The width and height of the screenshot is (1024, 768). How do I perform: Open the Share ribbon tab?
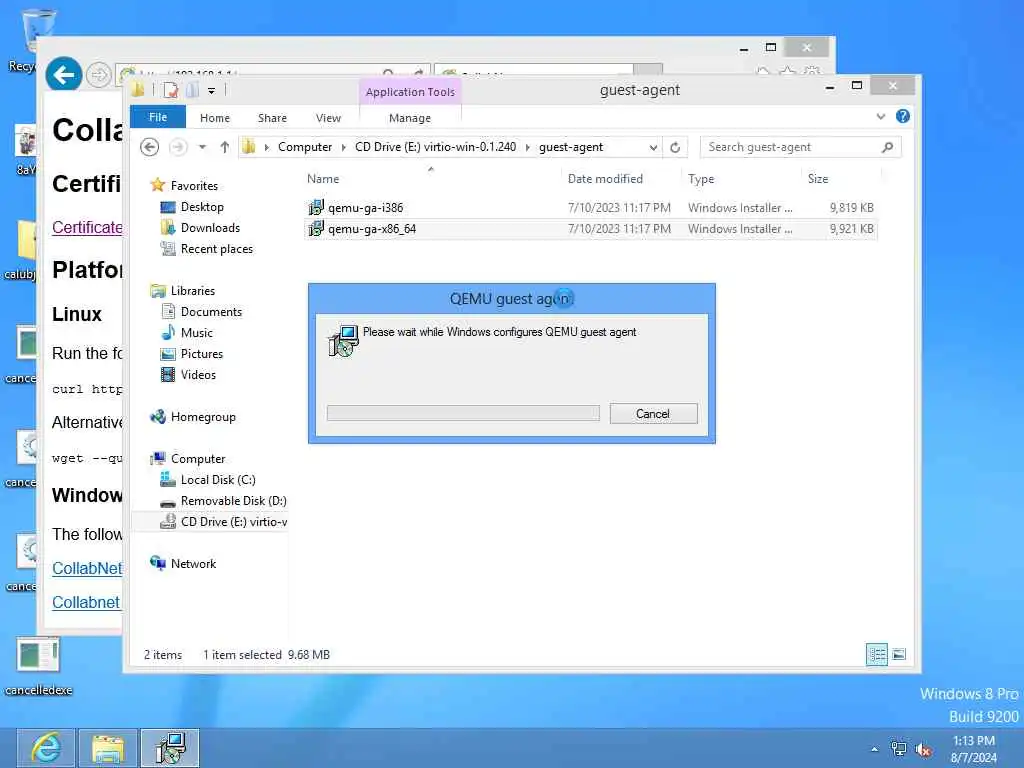coord(272,118)
